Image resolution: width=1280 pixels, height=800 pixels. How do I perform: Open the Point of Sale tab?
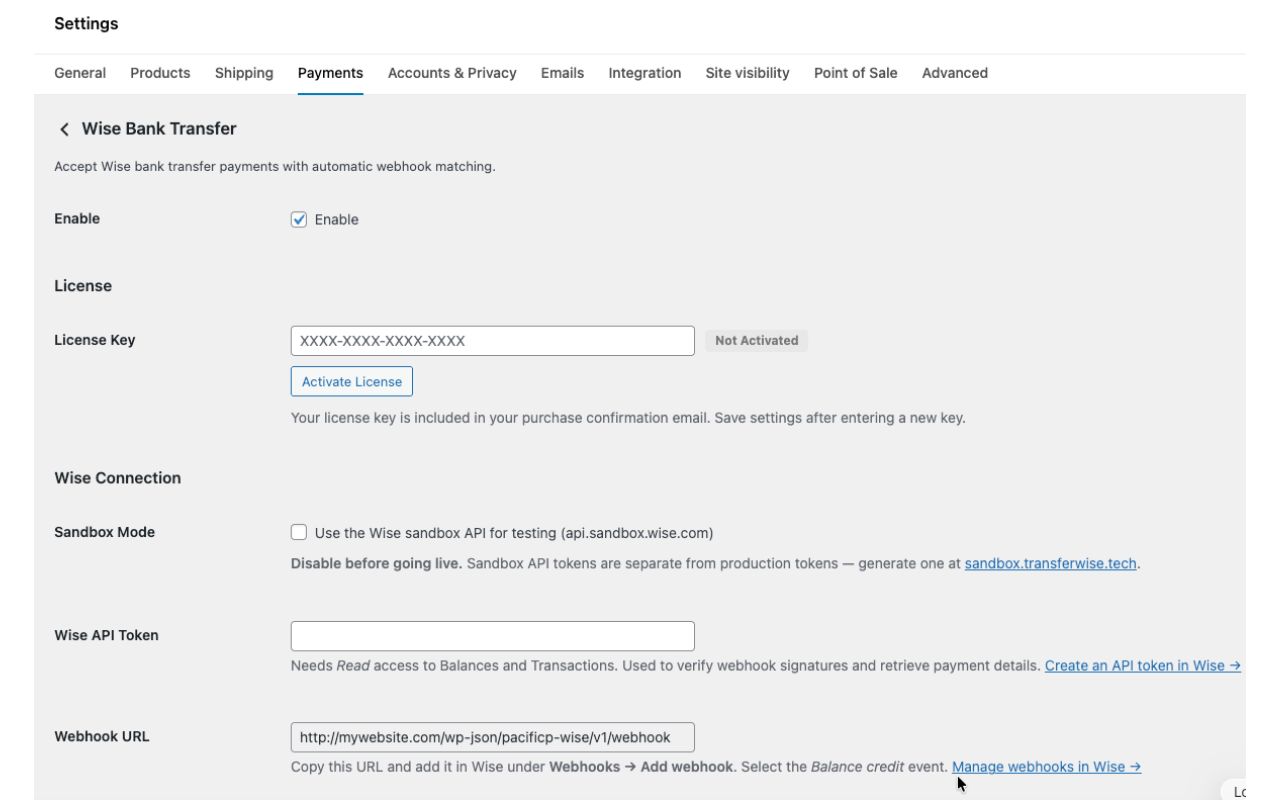(855, 73)
